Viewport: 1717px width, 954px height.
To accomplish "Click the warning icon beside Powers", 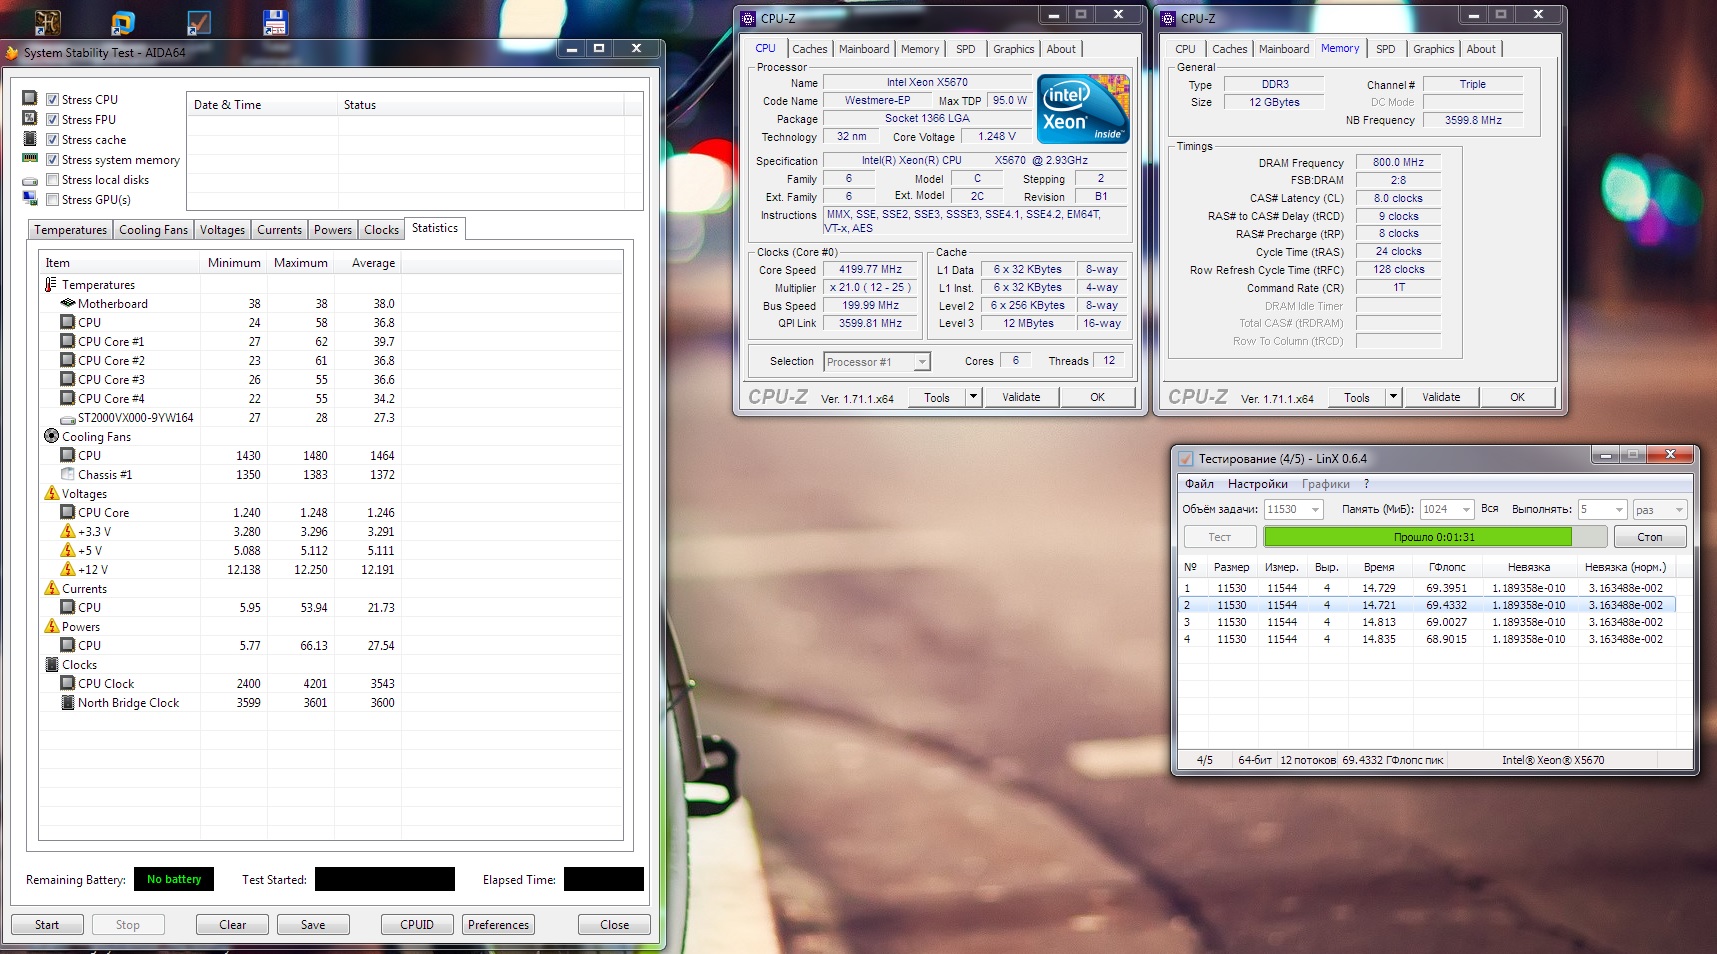I will [x=52, y=626].
